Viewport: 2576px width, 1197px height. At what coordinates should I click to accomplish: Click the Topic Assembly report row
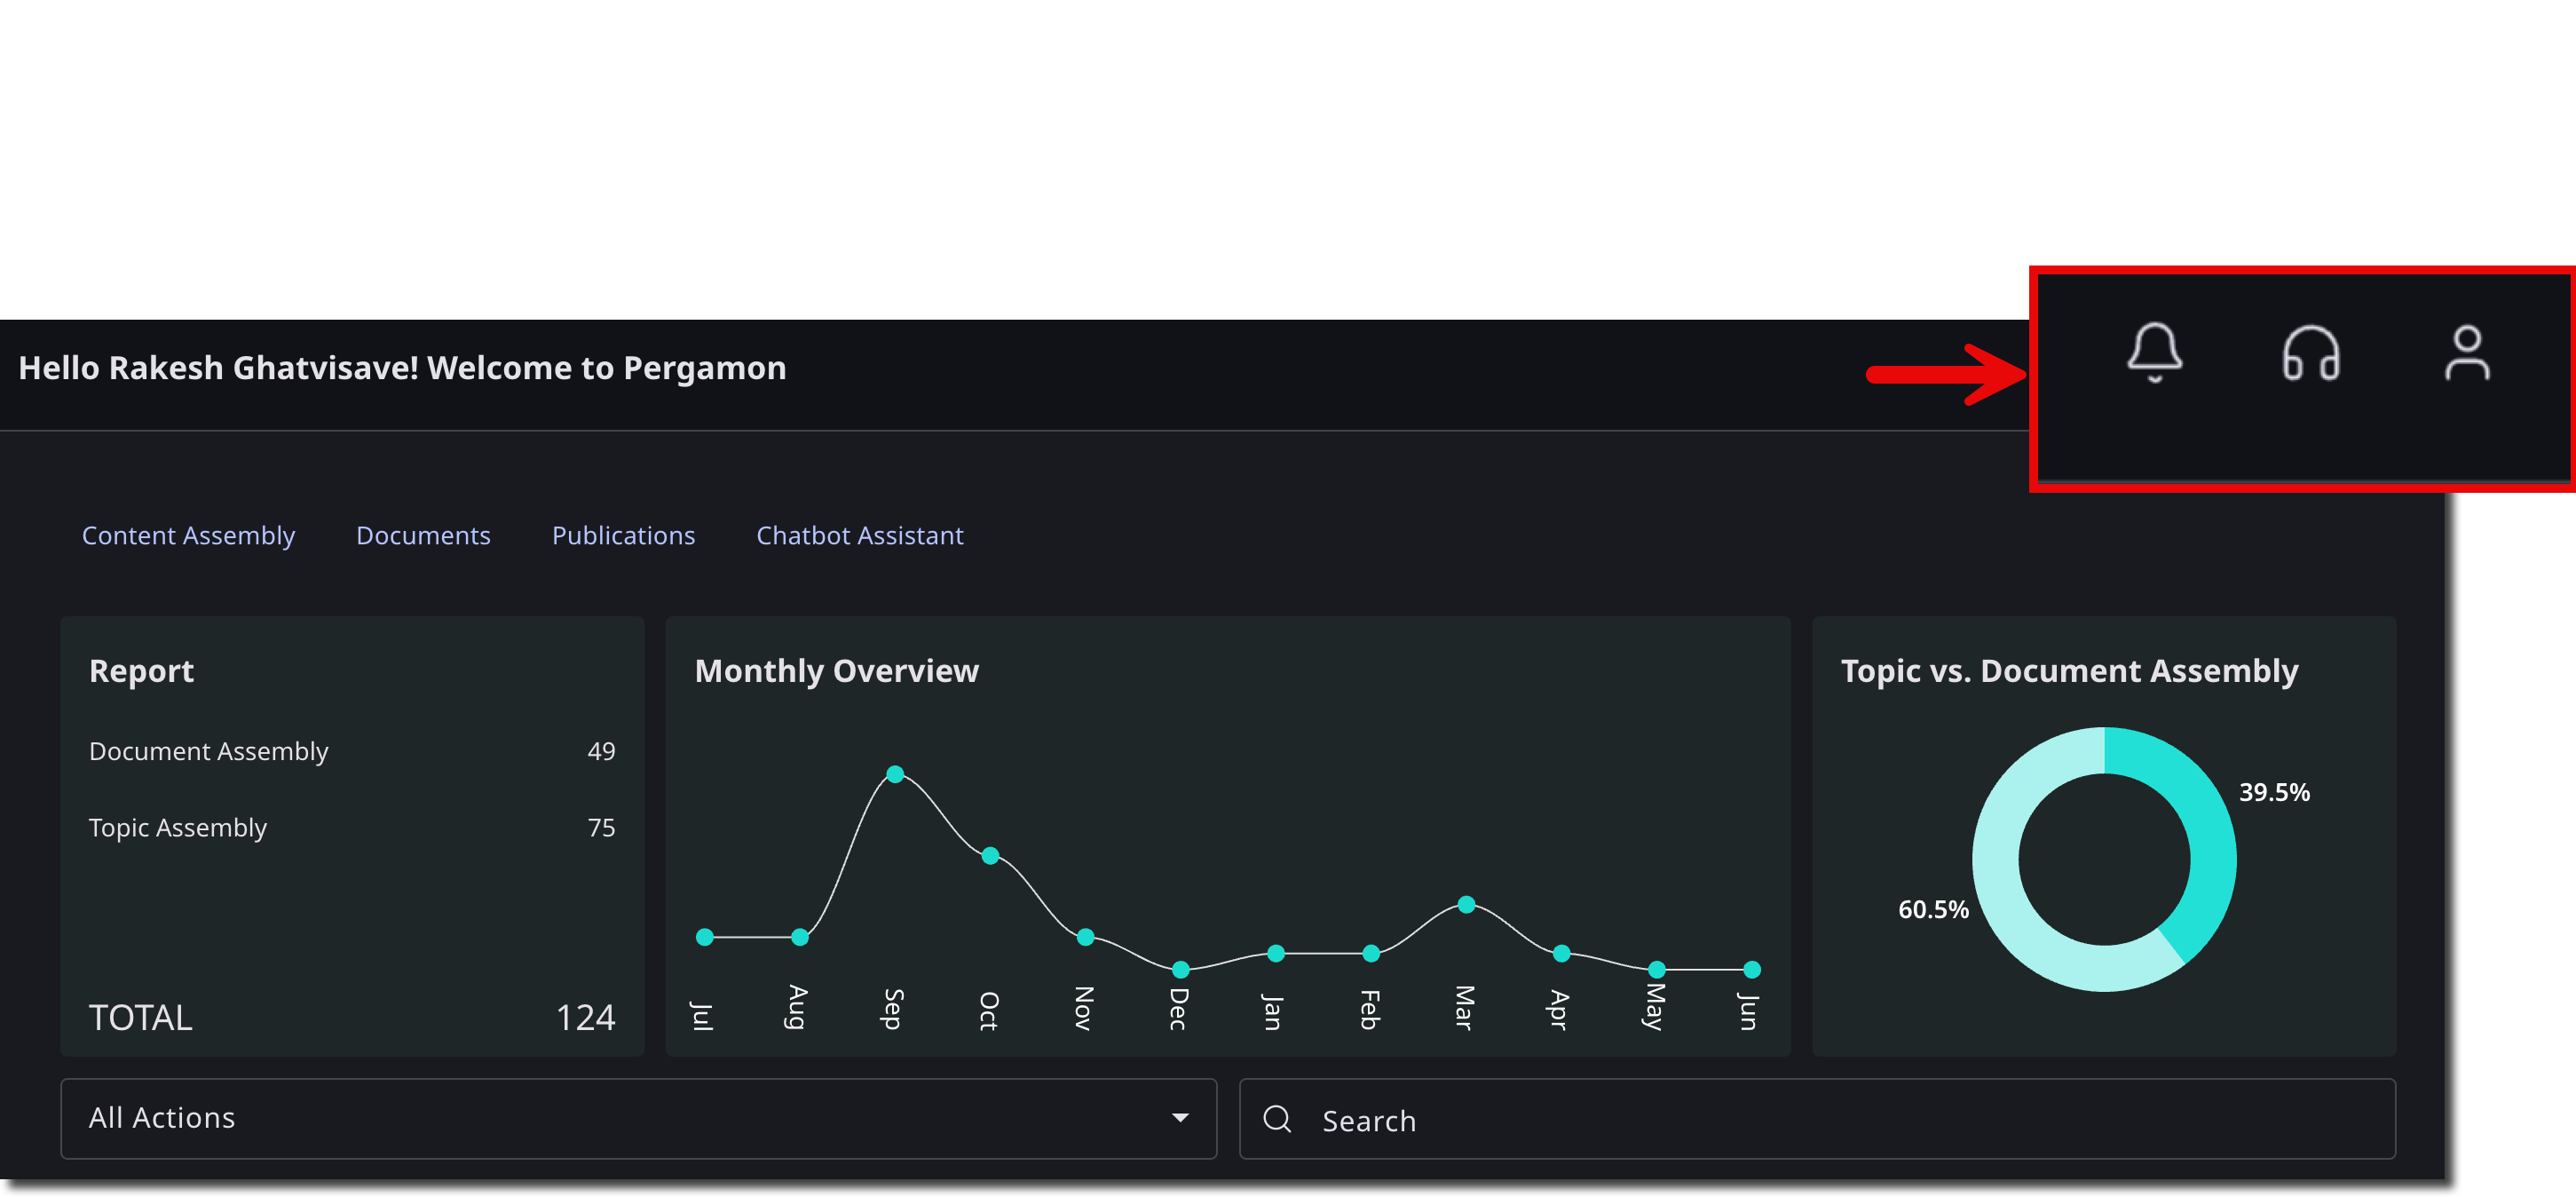pos(352,827)
